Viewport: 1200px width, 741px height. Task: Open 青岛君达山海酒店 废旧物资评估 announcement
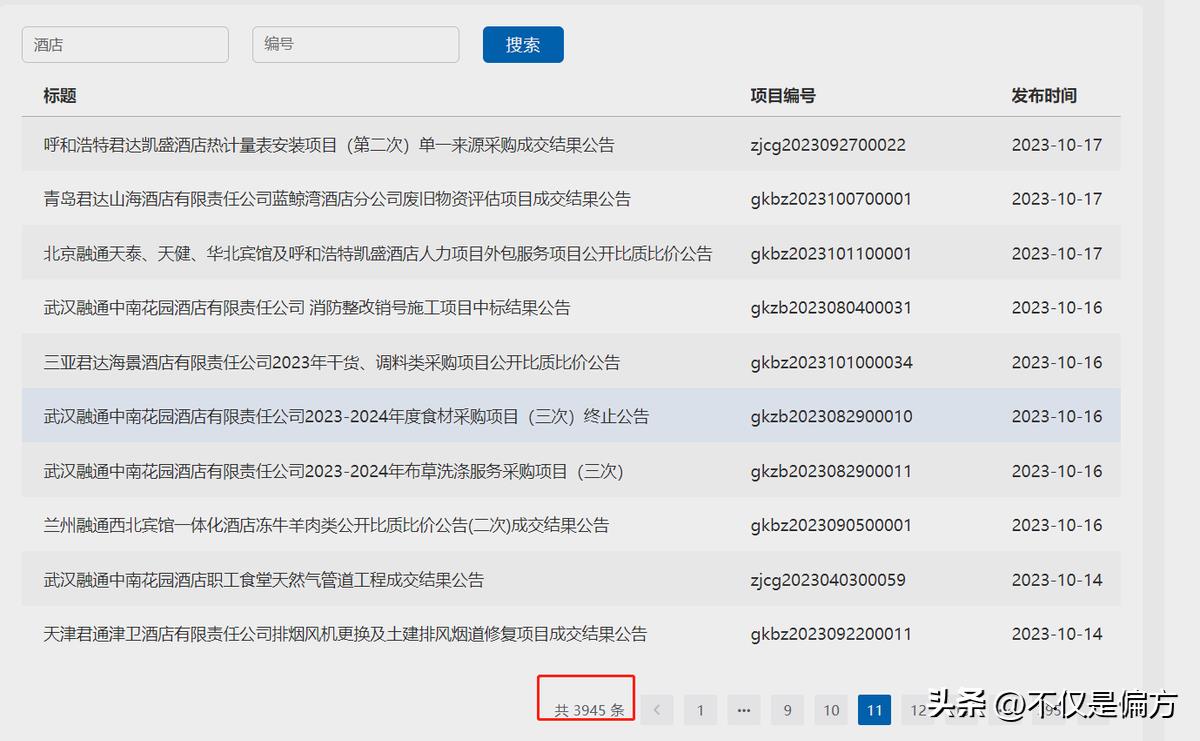tap(337, 199)
